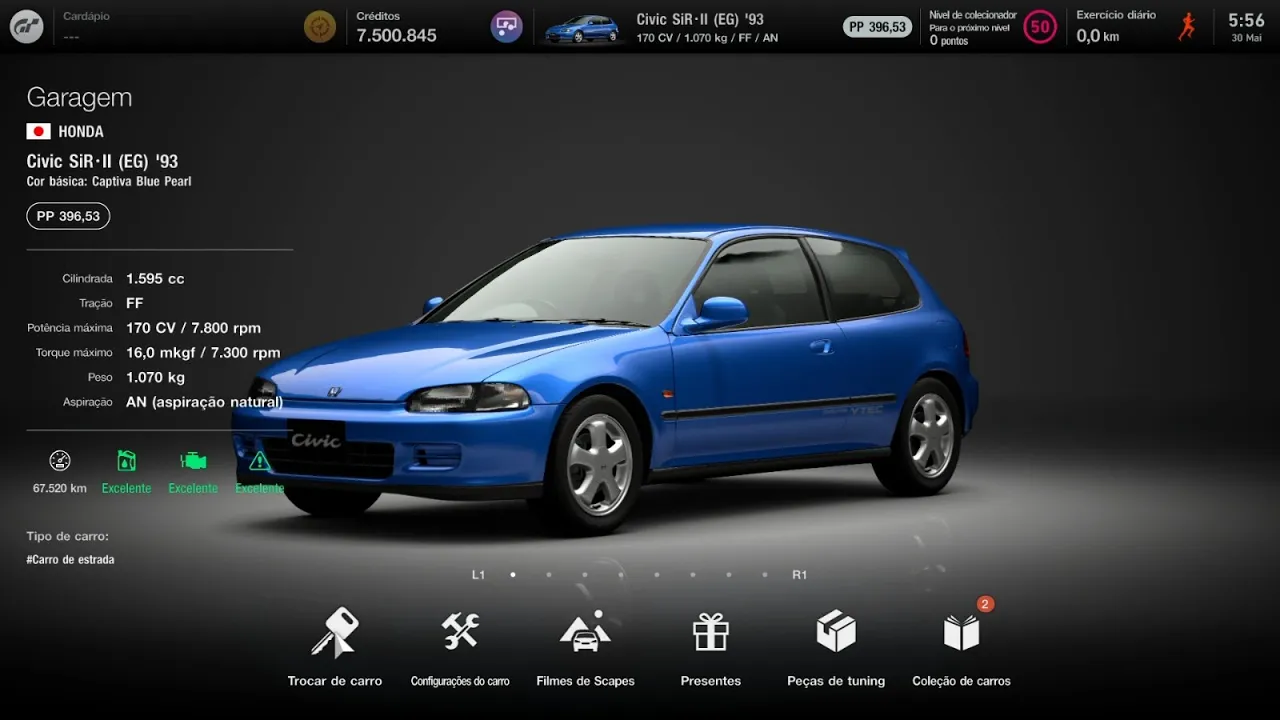
Task: Click #Carro de estrada tag
Action: tap(70, 560)
